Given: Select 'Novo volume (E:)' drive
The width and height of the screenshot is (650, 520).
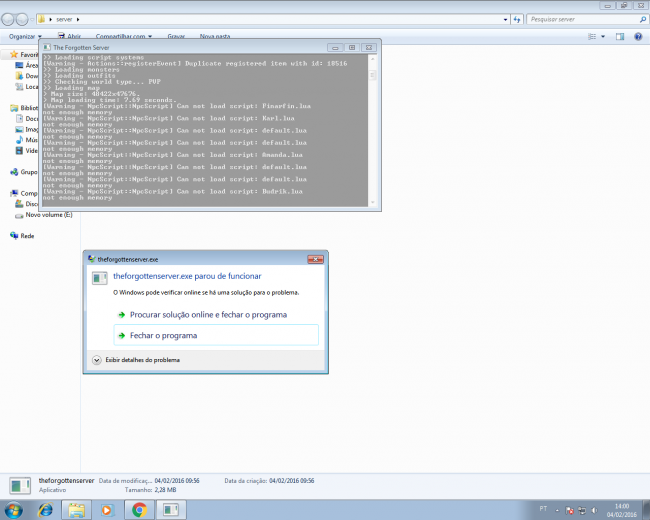Looking at the screenshot, I should pos(44,215).
